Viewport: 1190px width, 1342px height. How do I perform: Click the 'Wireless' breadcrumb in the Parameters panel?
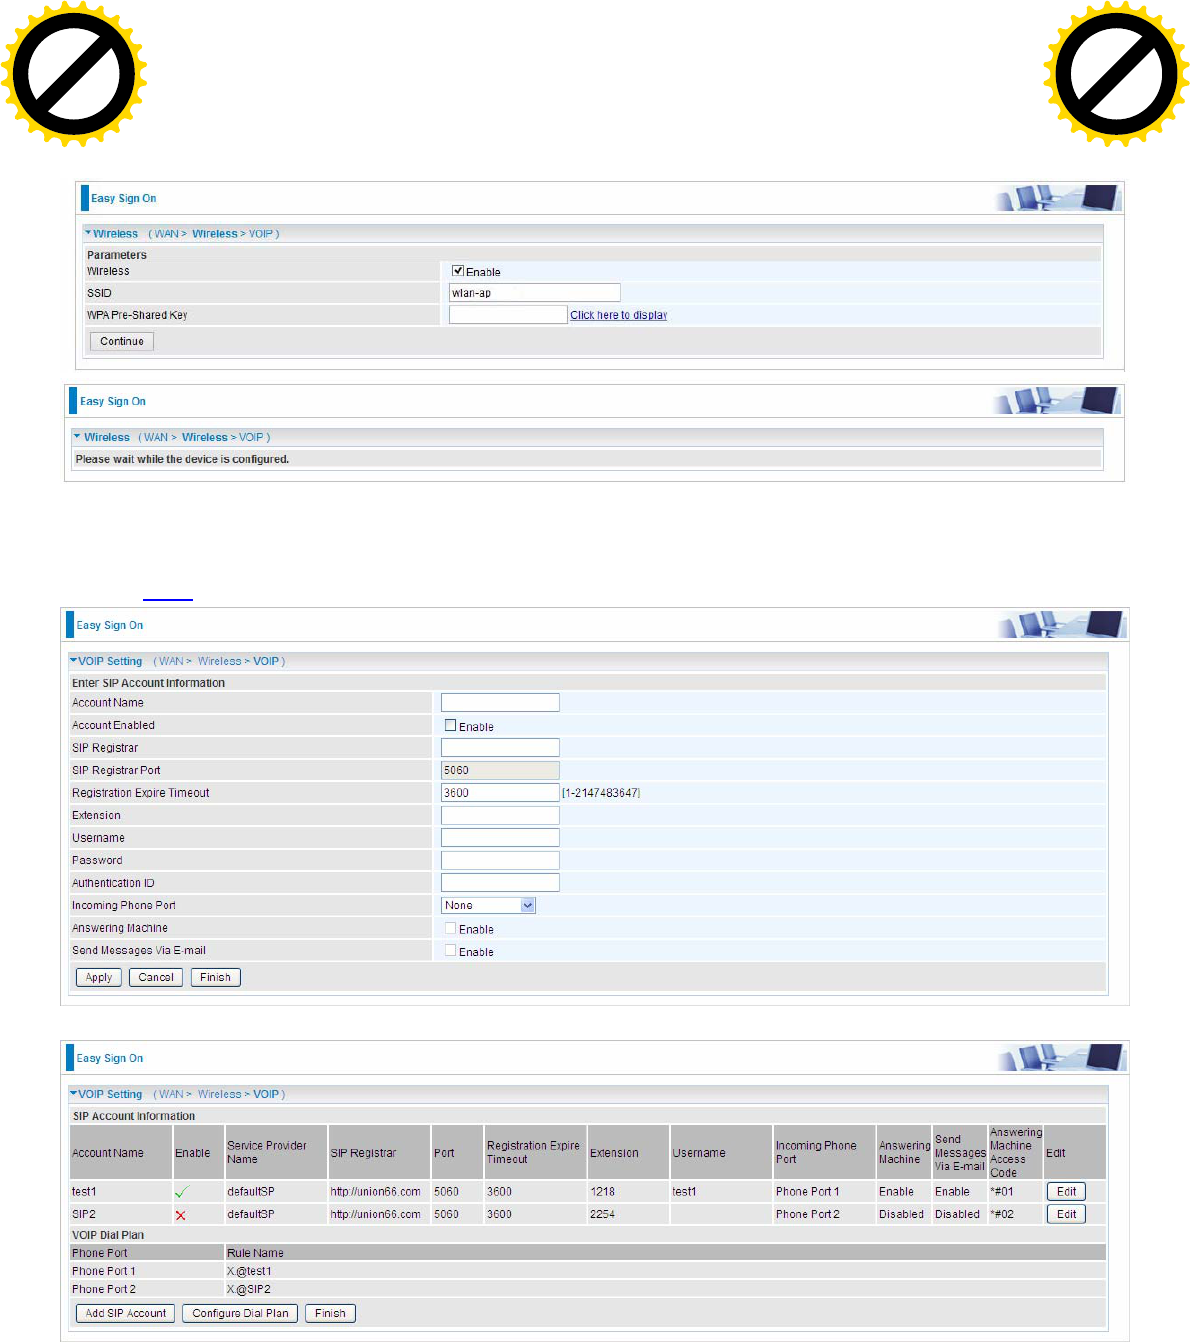[215, 234]
